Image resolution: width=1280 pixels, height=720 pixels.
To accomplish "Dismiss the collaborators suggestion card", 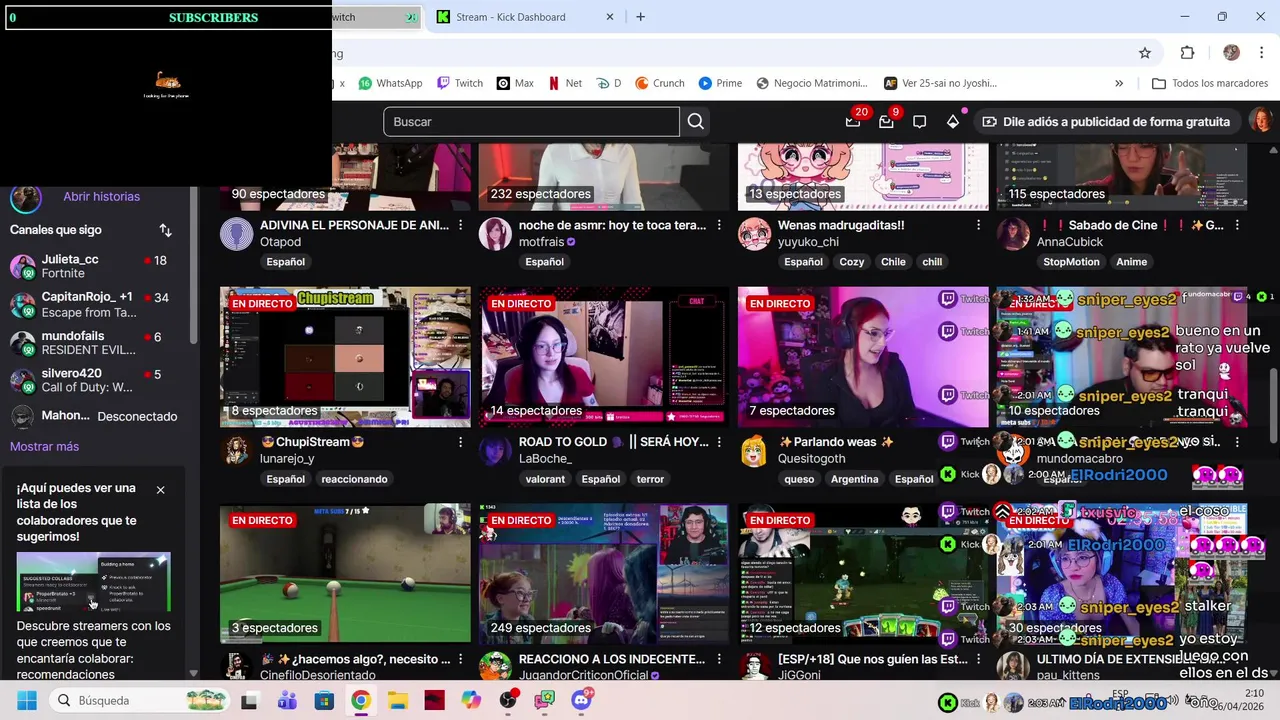I will [160, 490].
